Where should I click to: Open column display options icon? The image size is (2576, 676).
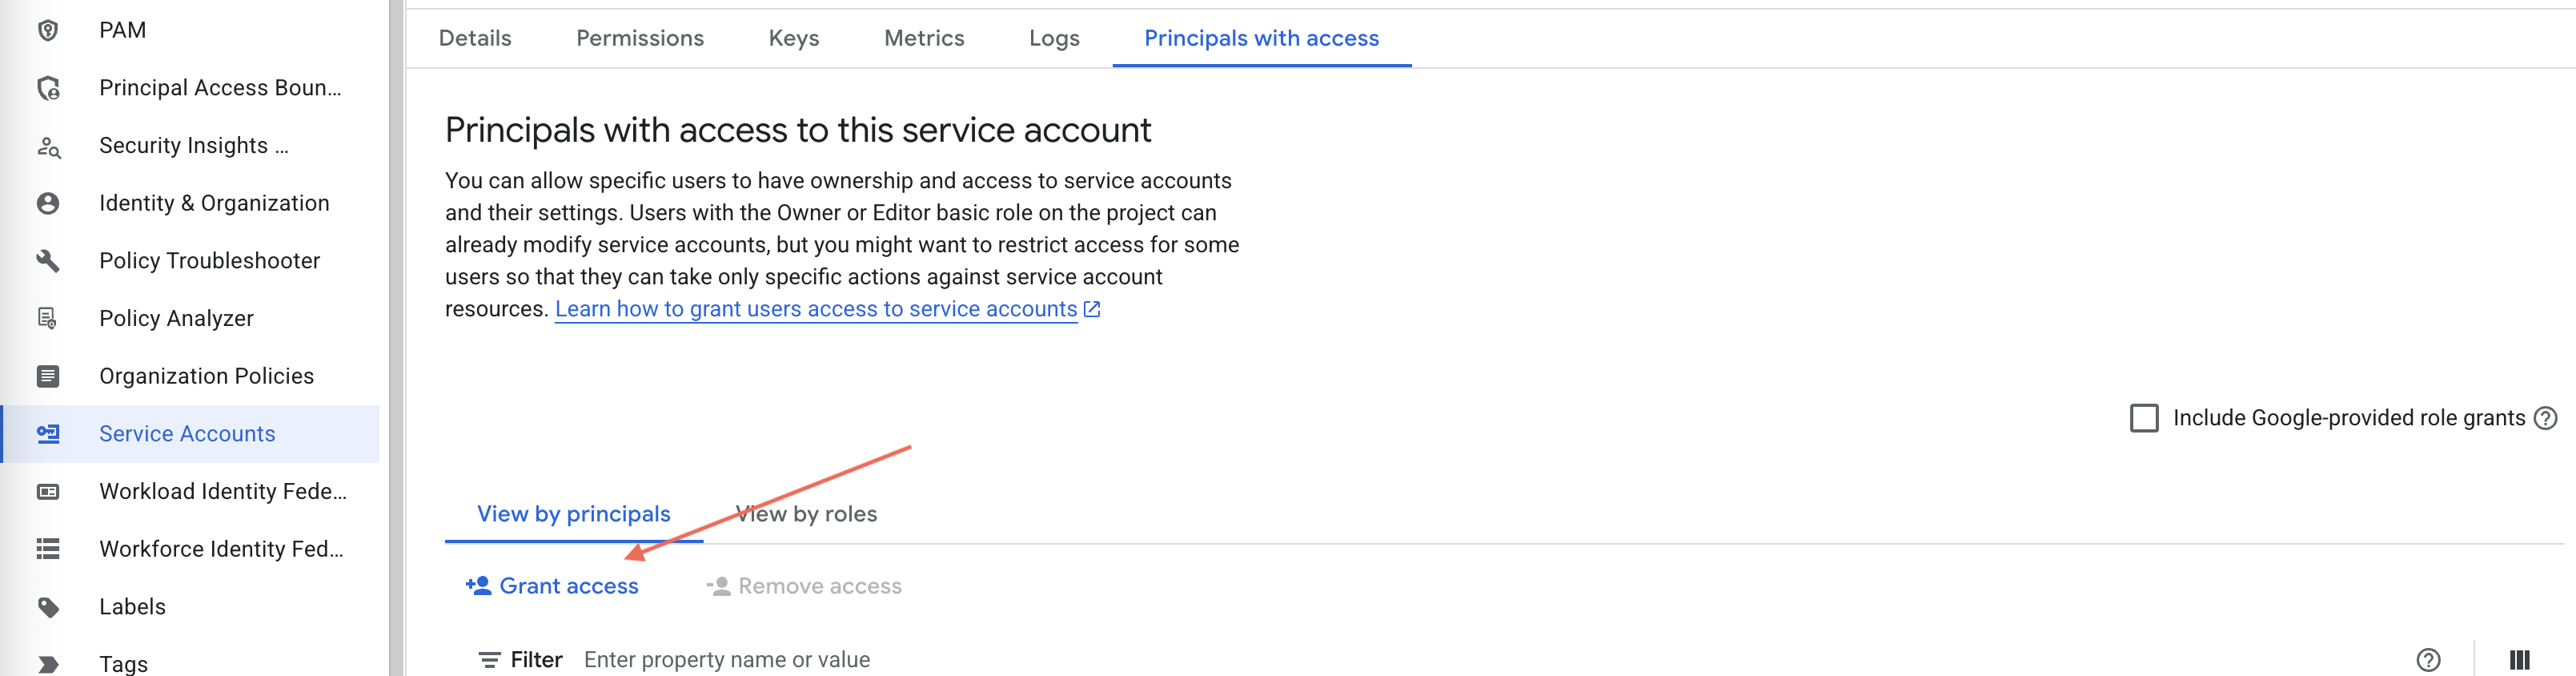[x=2519, y=660]
